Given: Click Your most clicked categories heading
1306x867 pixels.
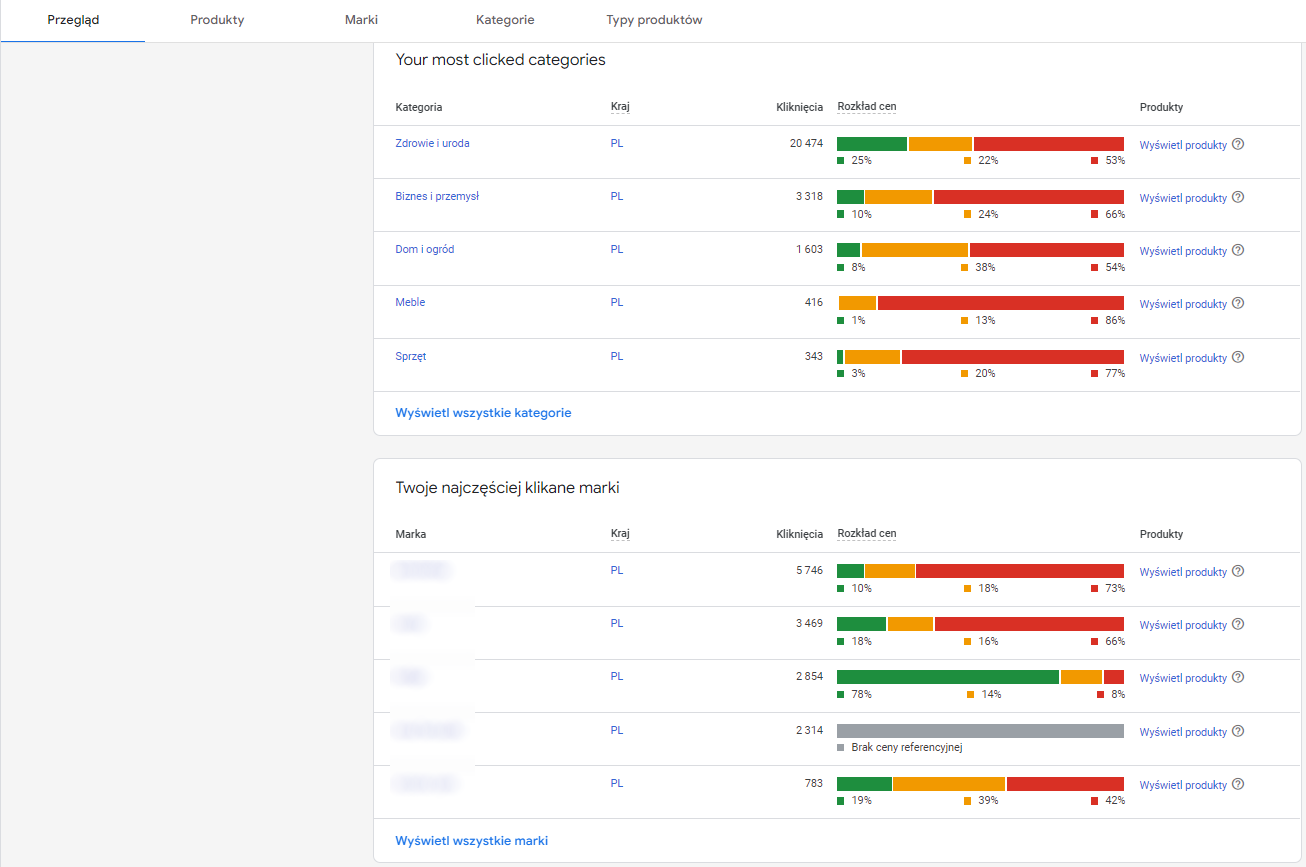Looking at the screenshot, I should coord(500,60).
